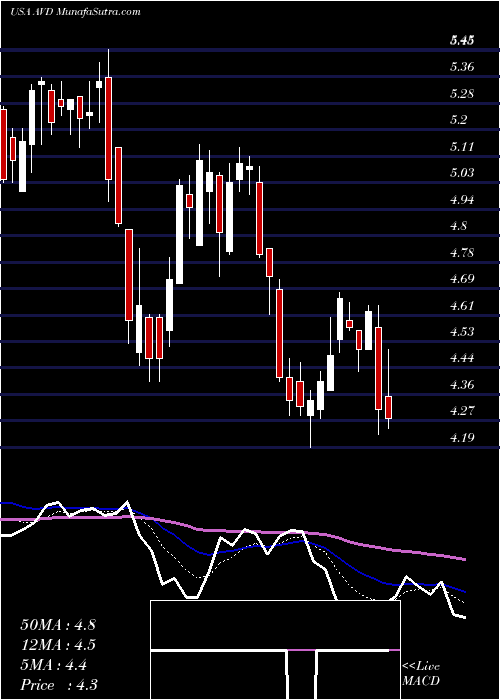Viewport: 500px width, 700px height.
Task: Click the USA AVD MunafaSutra.com title
Action: point(75,12)
